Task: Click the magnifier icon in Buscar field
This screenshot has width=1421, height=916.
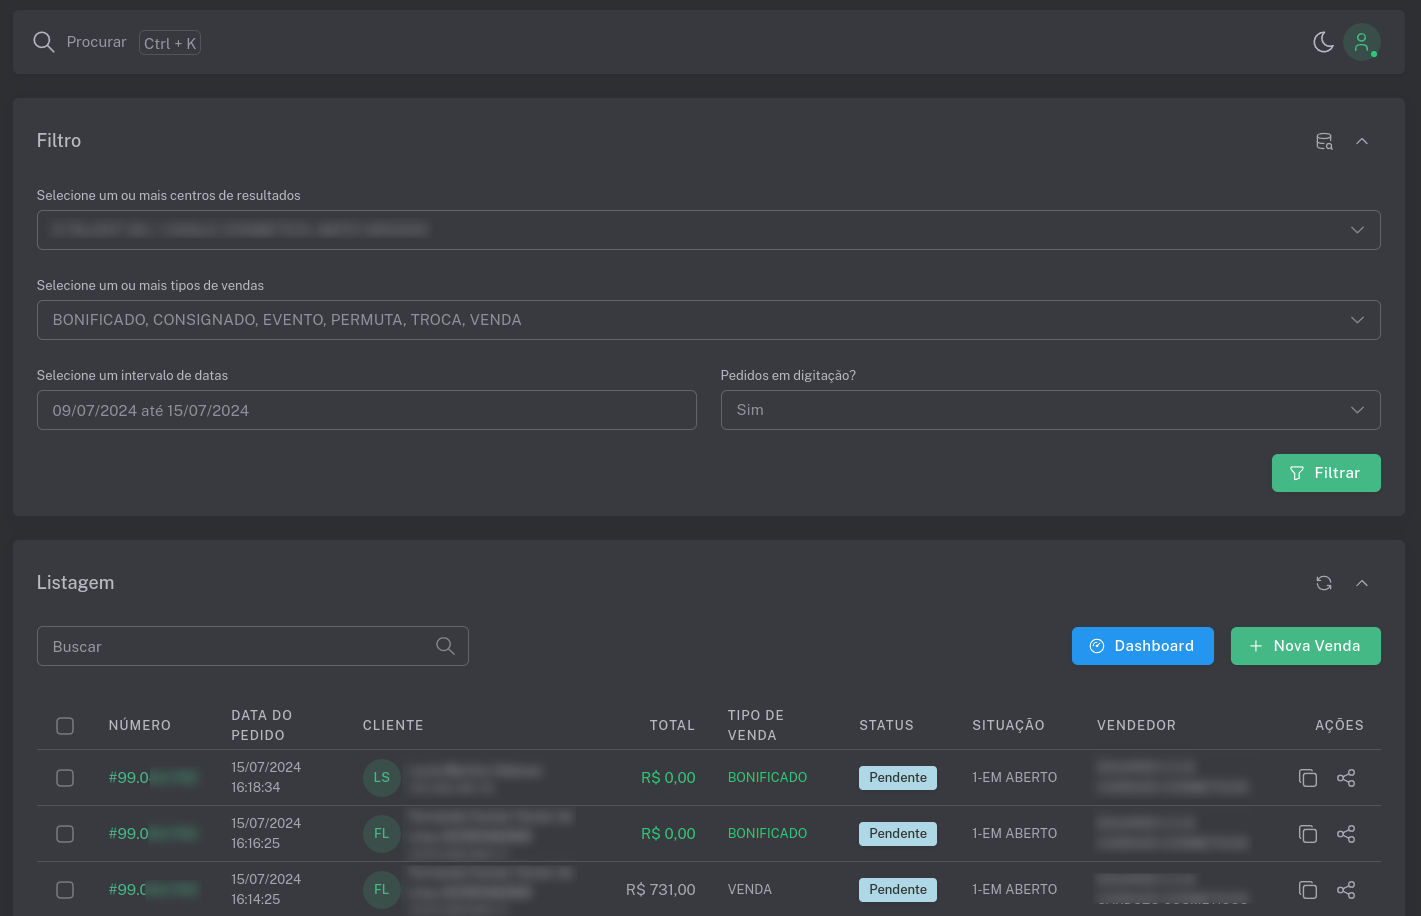Action: [445, 646]
